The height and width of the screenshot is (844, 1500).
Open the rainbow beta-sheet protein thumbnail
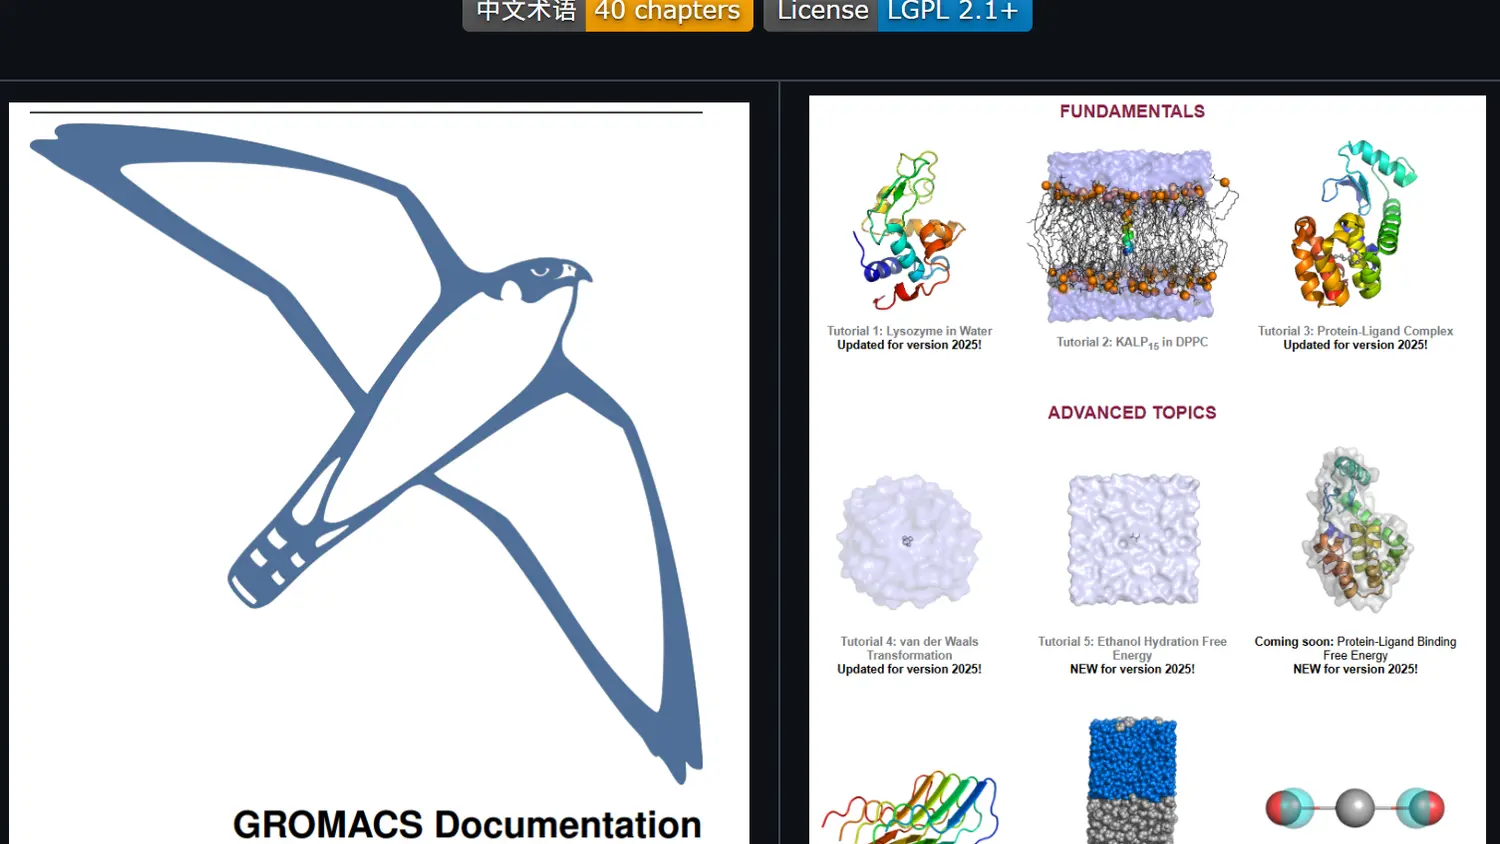tap(910, 807)
